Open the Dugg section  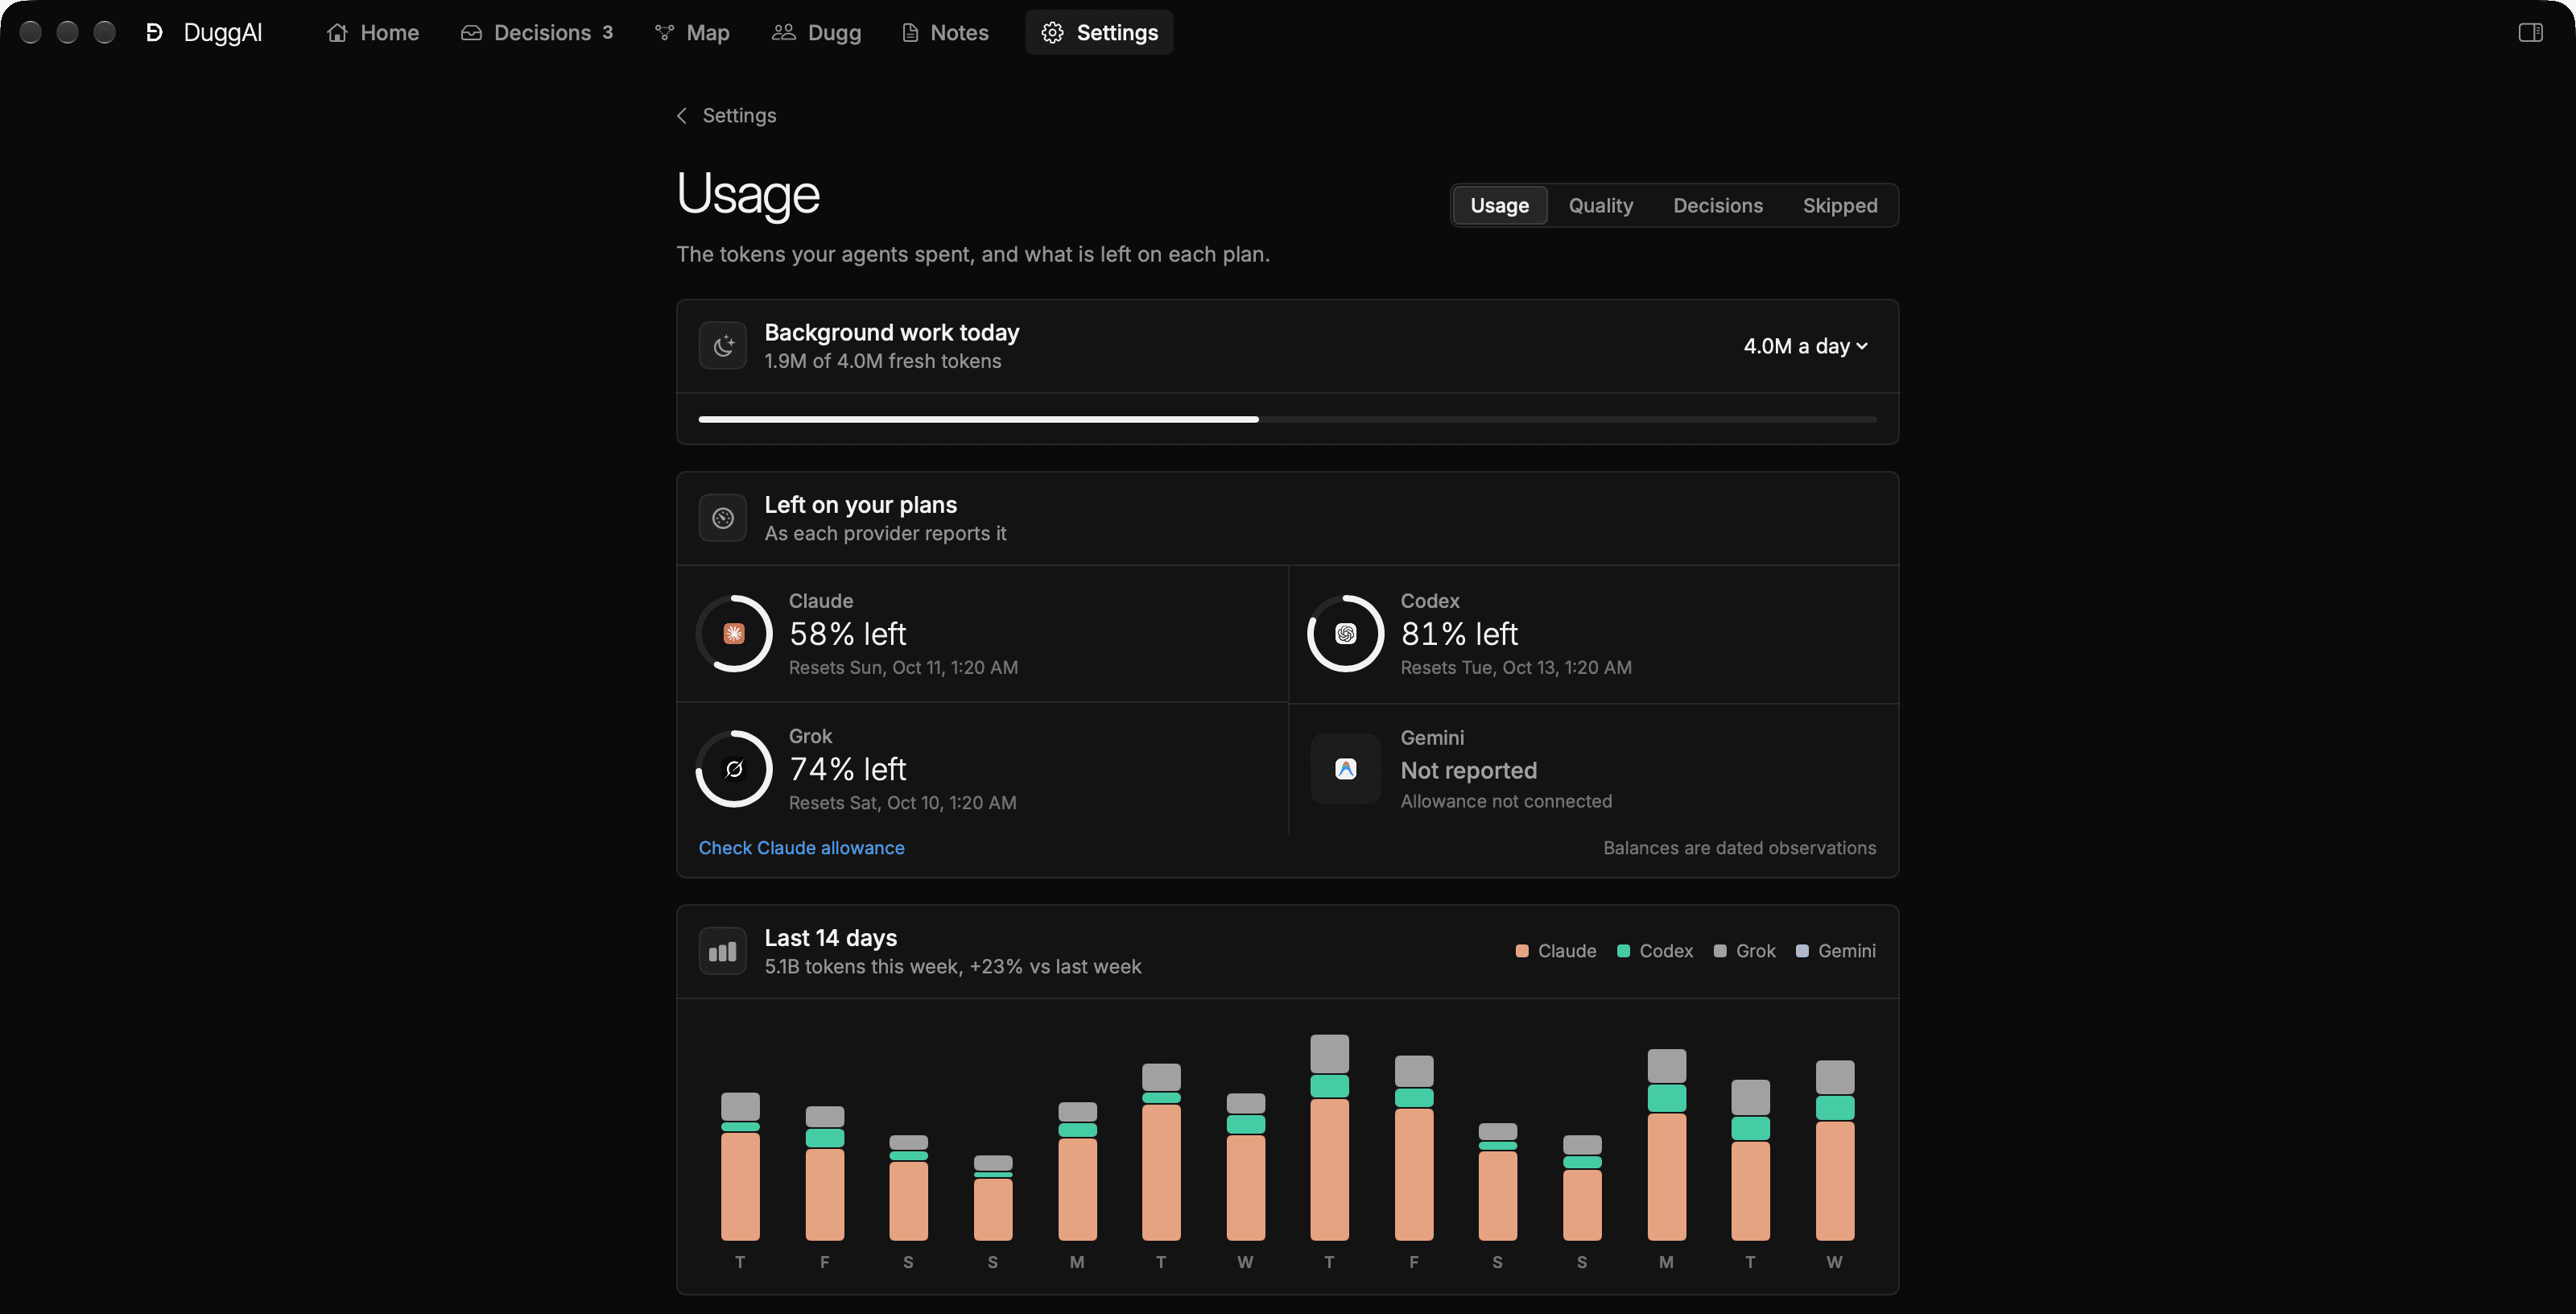tap(816, 33)
